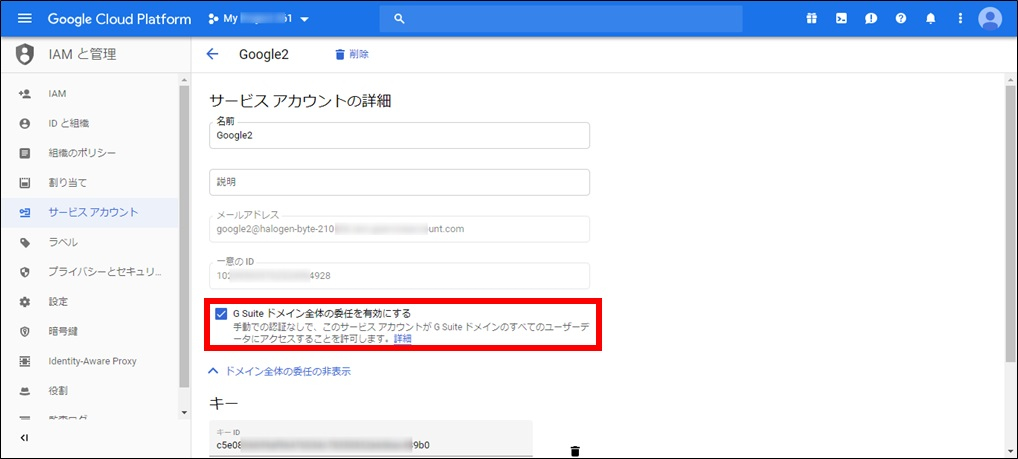Click the 一意の ID field

(399, 276)
